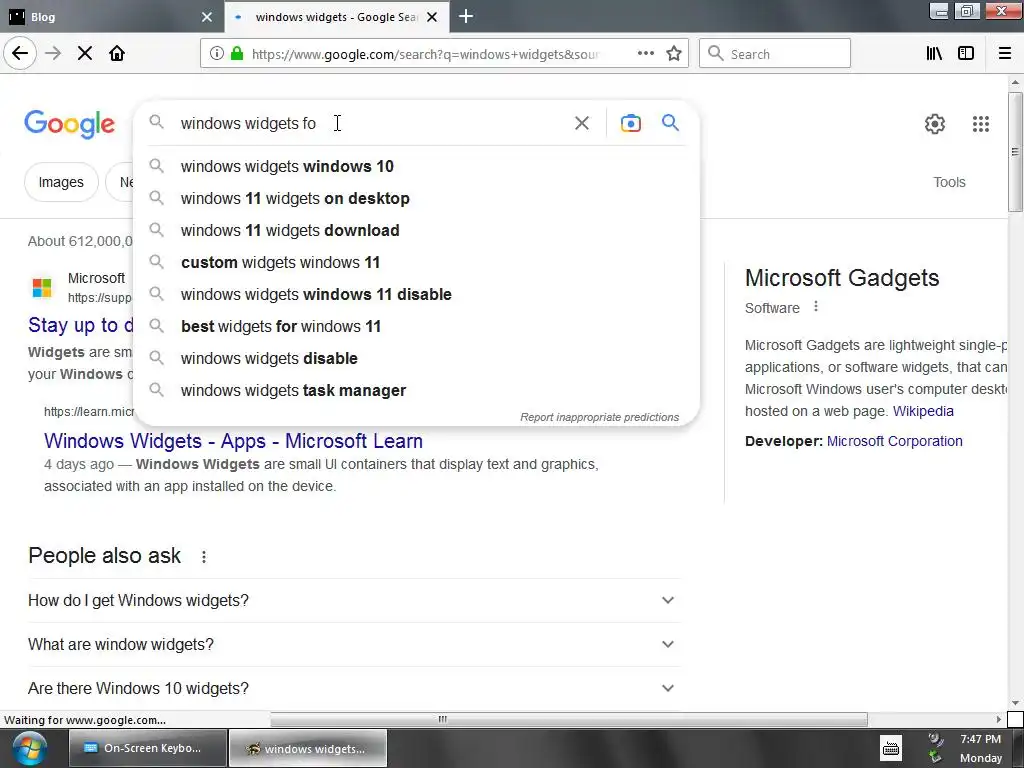Open the taskbar keyboard tray icon
This screenshot has height=768, width=1024.
891,748
